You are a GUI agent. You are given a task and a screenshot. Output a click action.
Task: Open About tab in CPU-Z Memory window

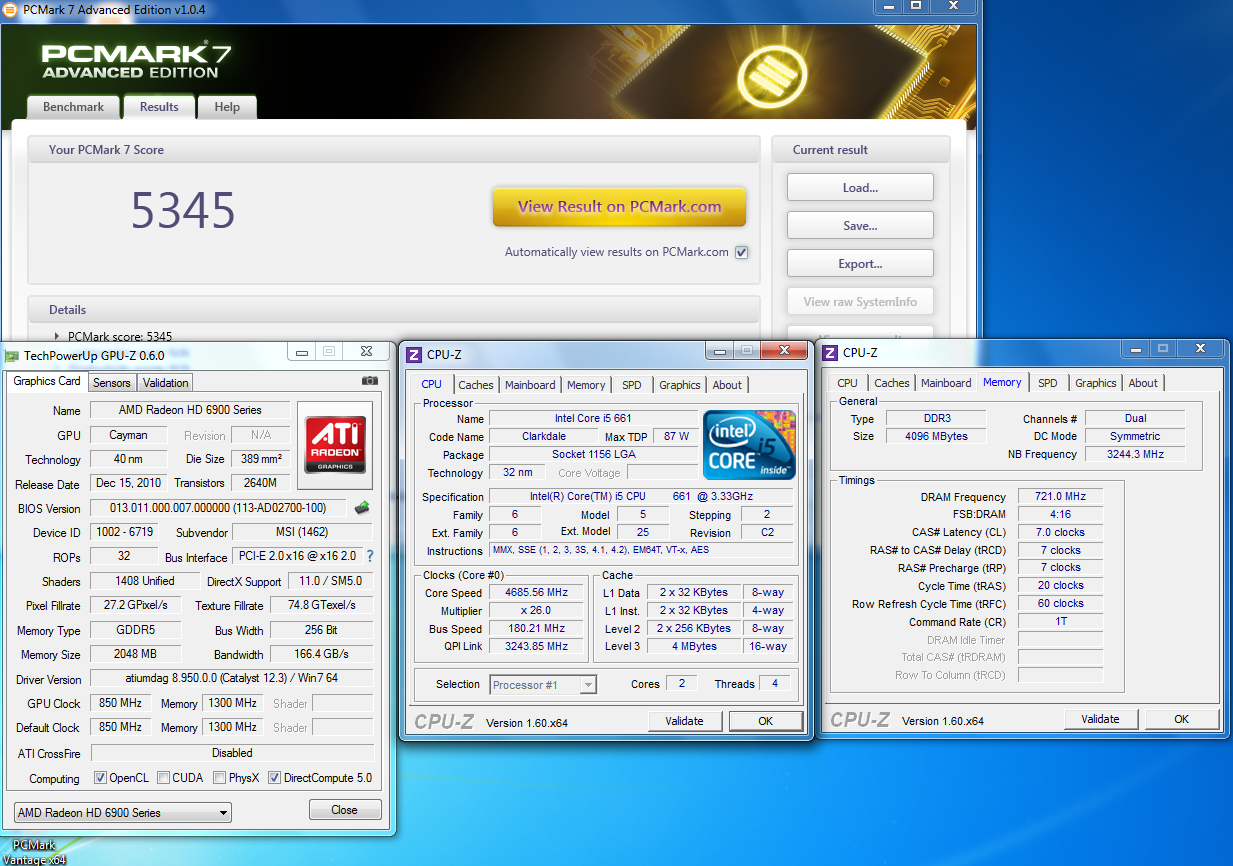[1143, 383]
